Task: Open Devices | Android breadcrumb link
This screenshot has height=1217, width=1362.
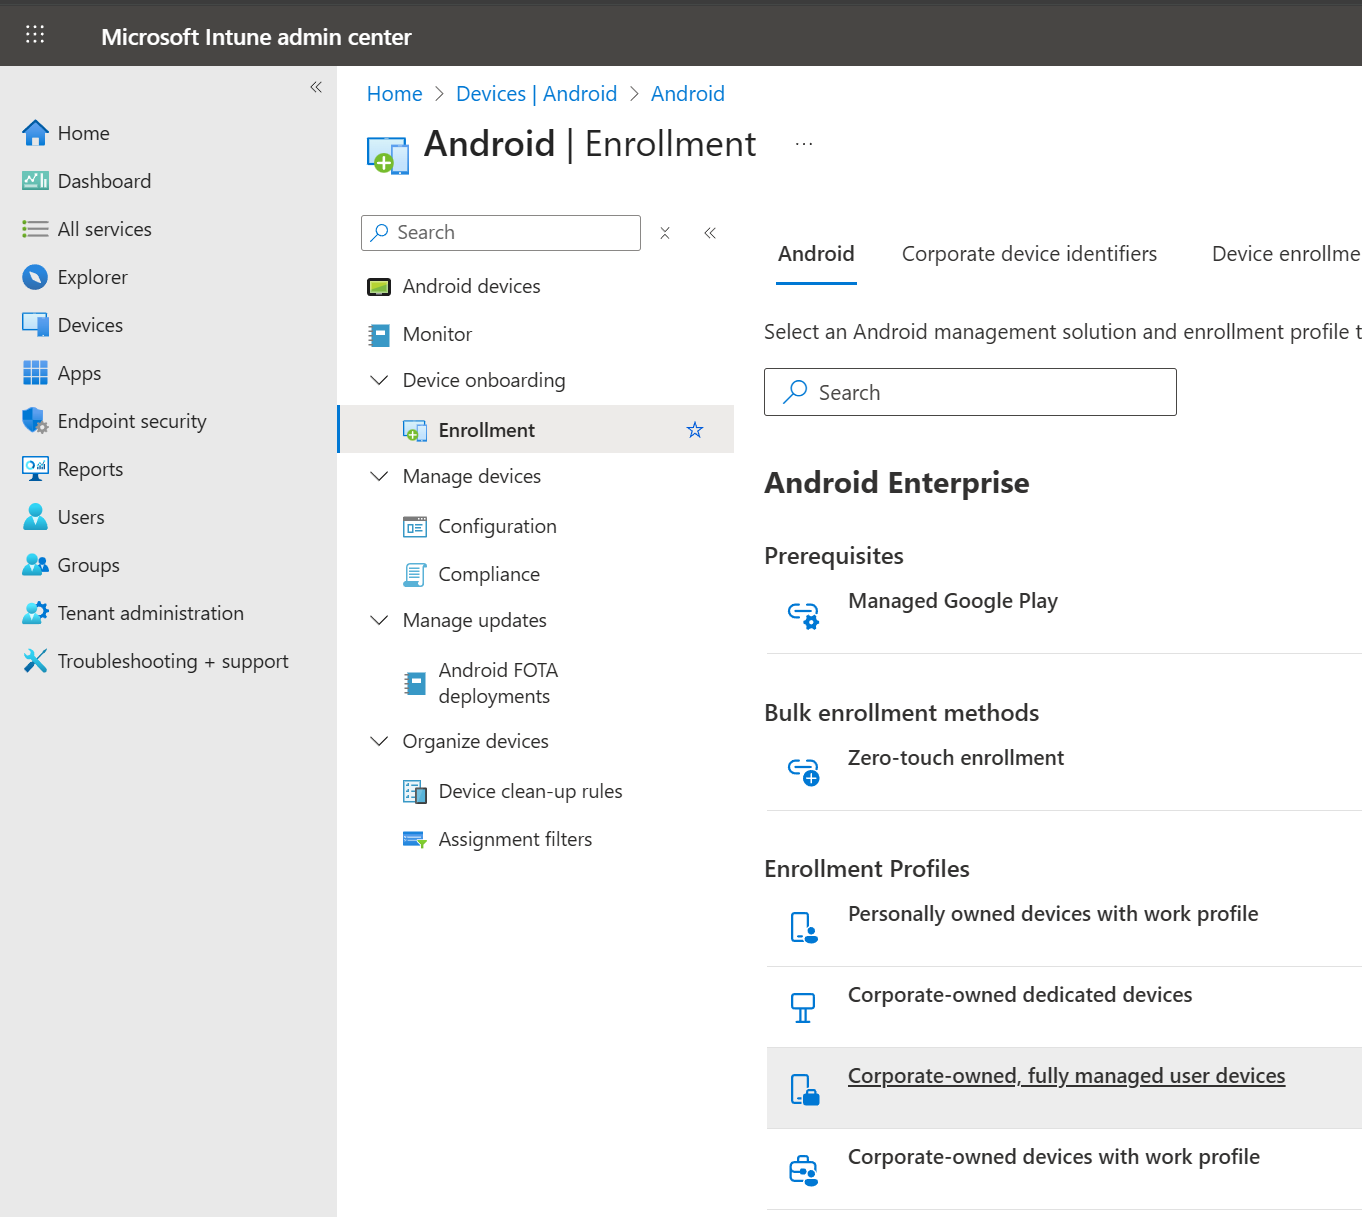Action: click(x=536, y=94)
